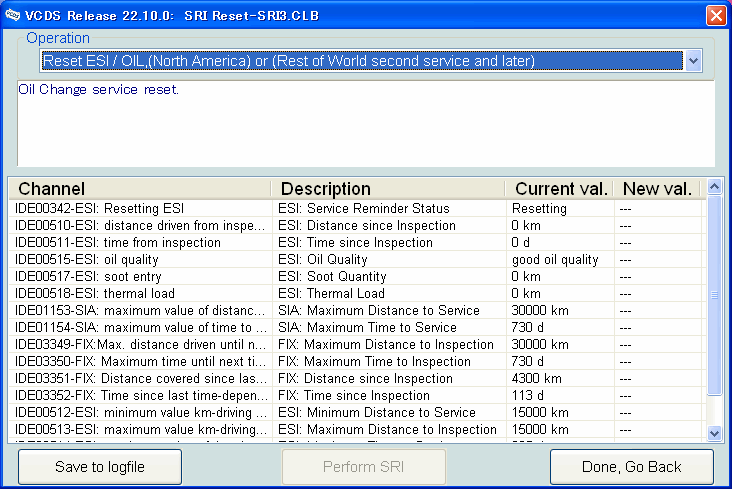Select row IDE03349-FIX: Max. distance driven
Viewport: 732px width, 489px height.
pos(357,345)
